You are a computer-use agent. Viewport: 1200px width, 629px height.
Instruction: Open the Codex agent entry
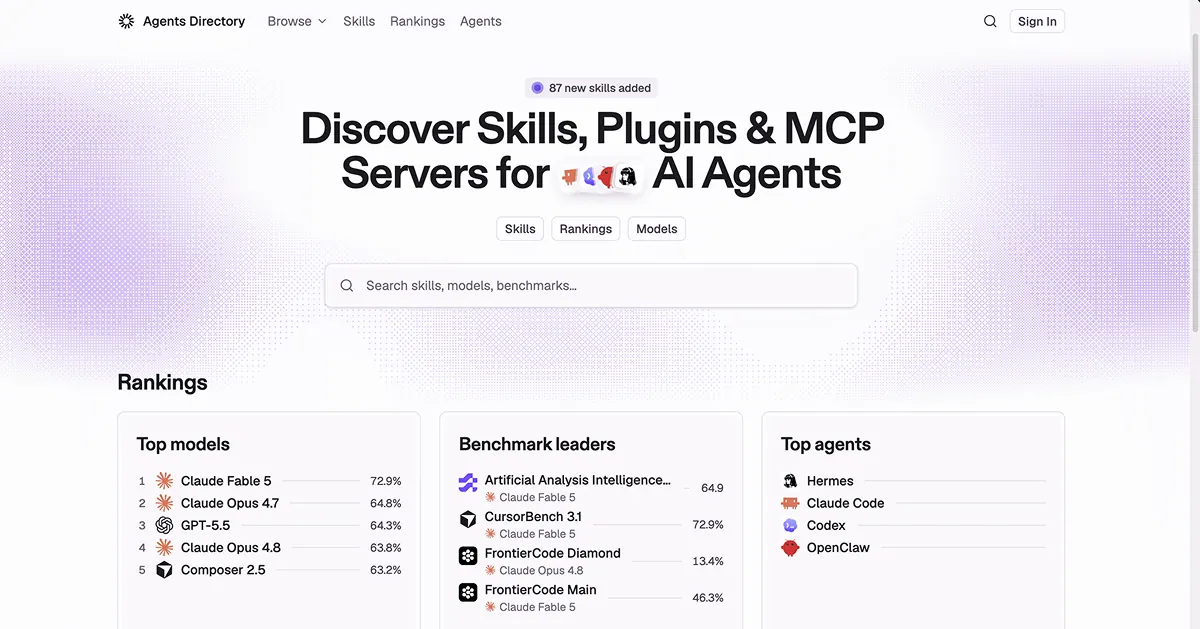click(x=913, y=525)
